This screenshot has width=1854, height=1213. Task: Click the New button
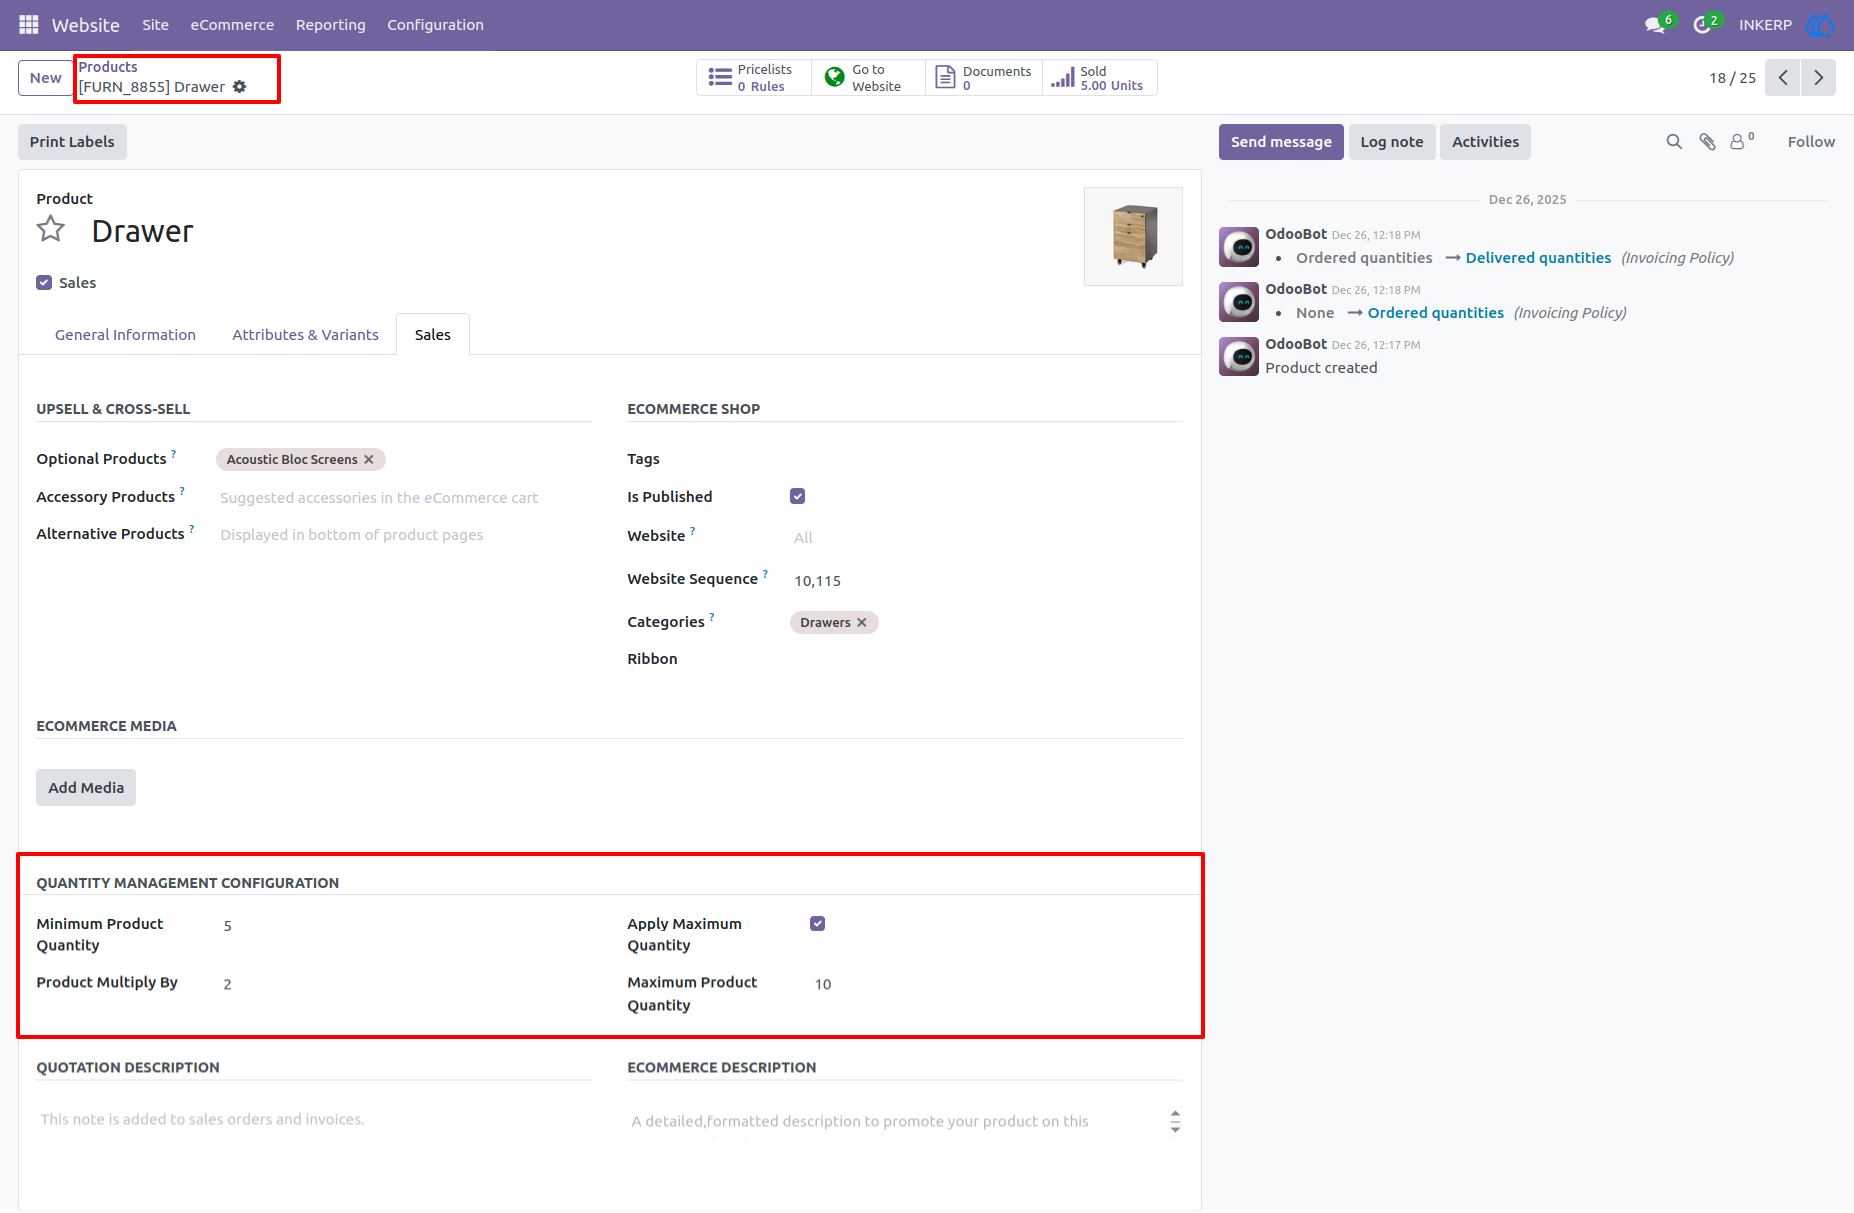[45, 78]
